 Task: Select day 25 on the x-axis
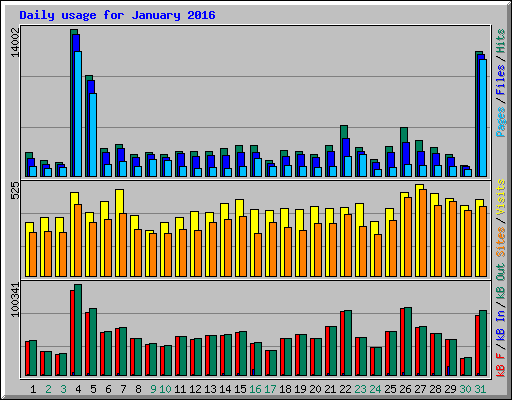[390, 389]
